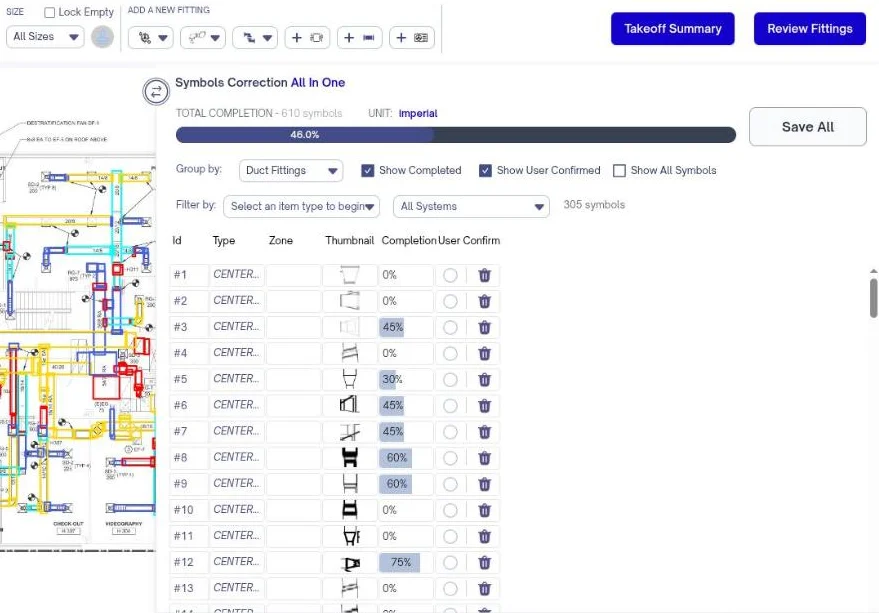879x613 pixels.
Task: Click the swap arrows panel toggle icon
Action: click(156, 91)
